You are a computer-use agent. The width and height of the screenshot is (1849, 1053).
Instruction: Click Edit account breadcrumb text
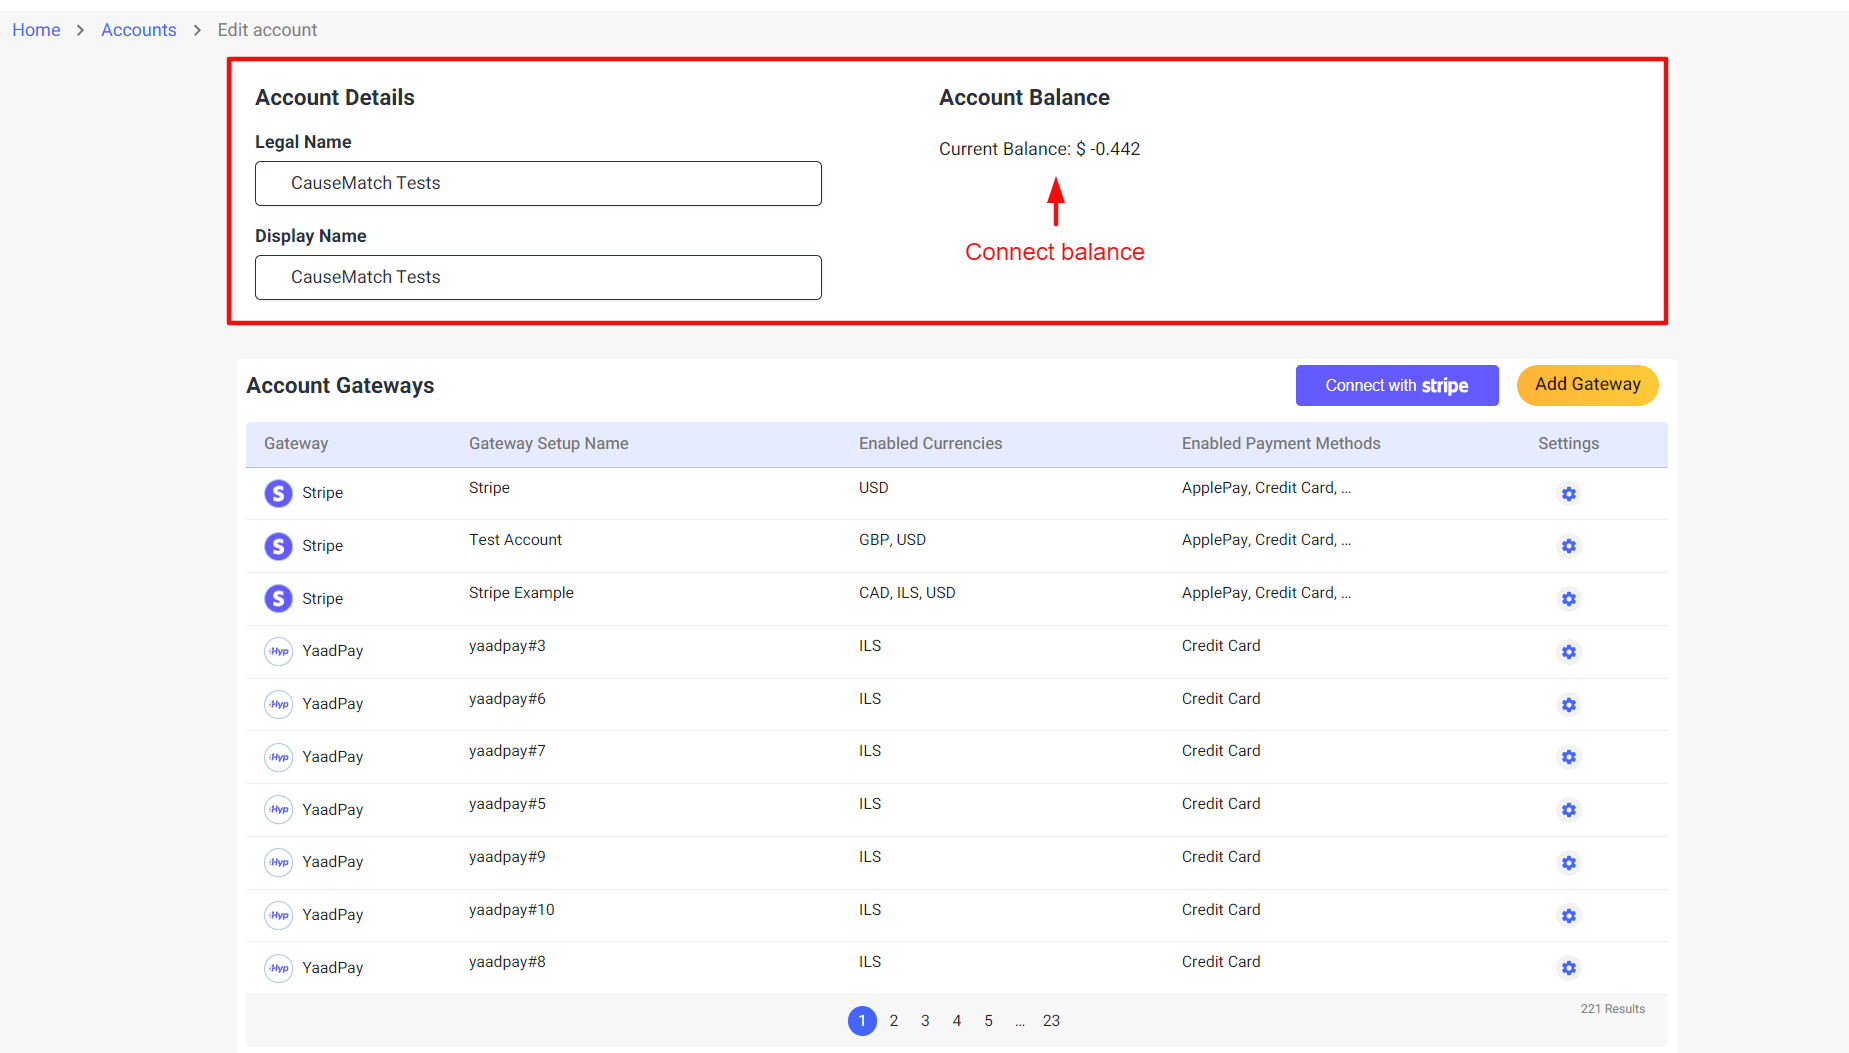point(267,30)
